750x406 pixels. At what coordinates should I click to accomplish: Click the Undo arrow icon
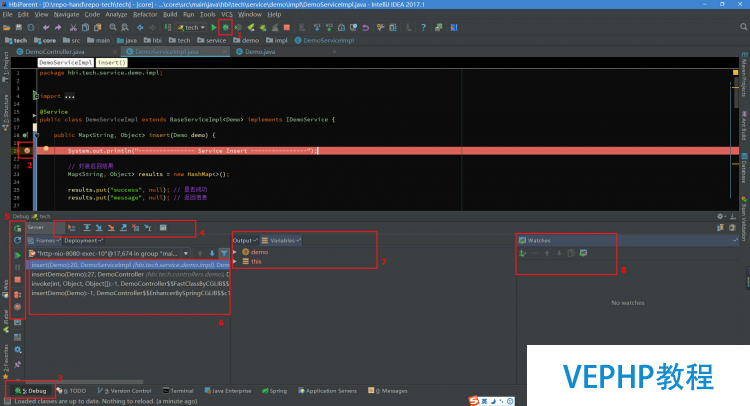(46, 27)
